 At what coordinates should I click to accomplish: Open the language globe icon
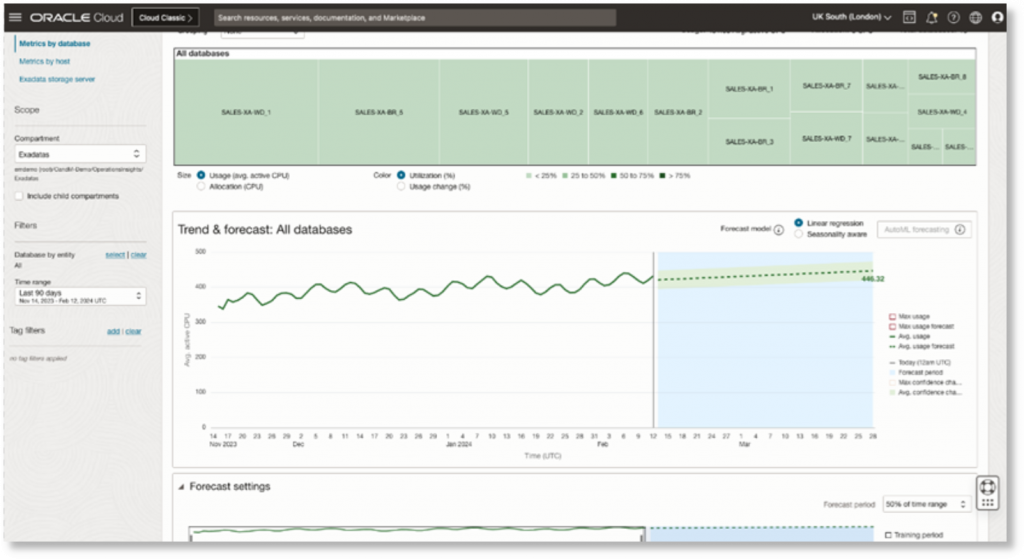[x=975, y=17]
